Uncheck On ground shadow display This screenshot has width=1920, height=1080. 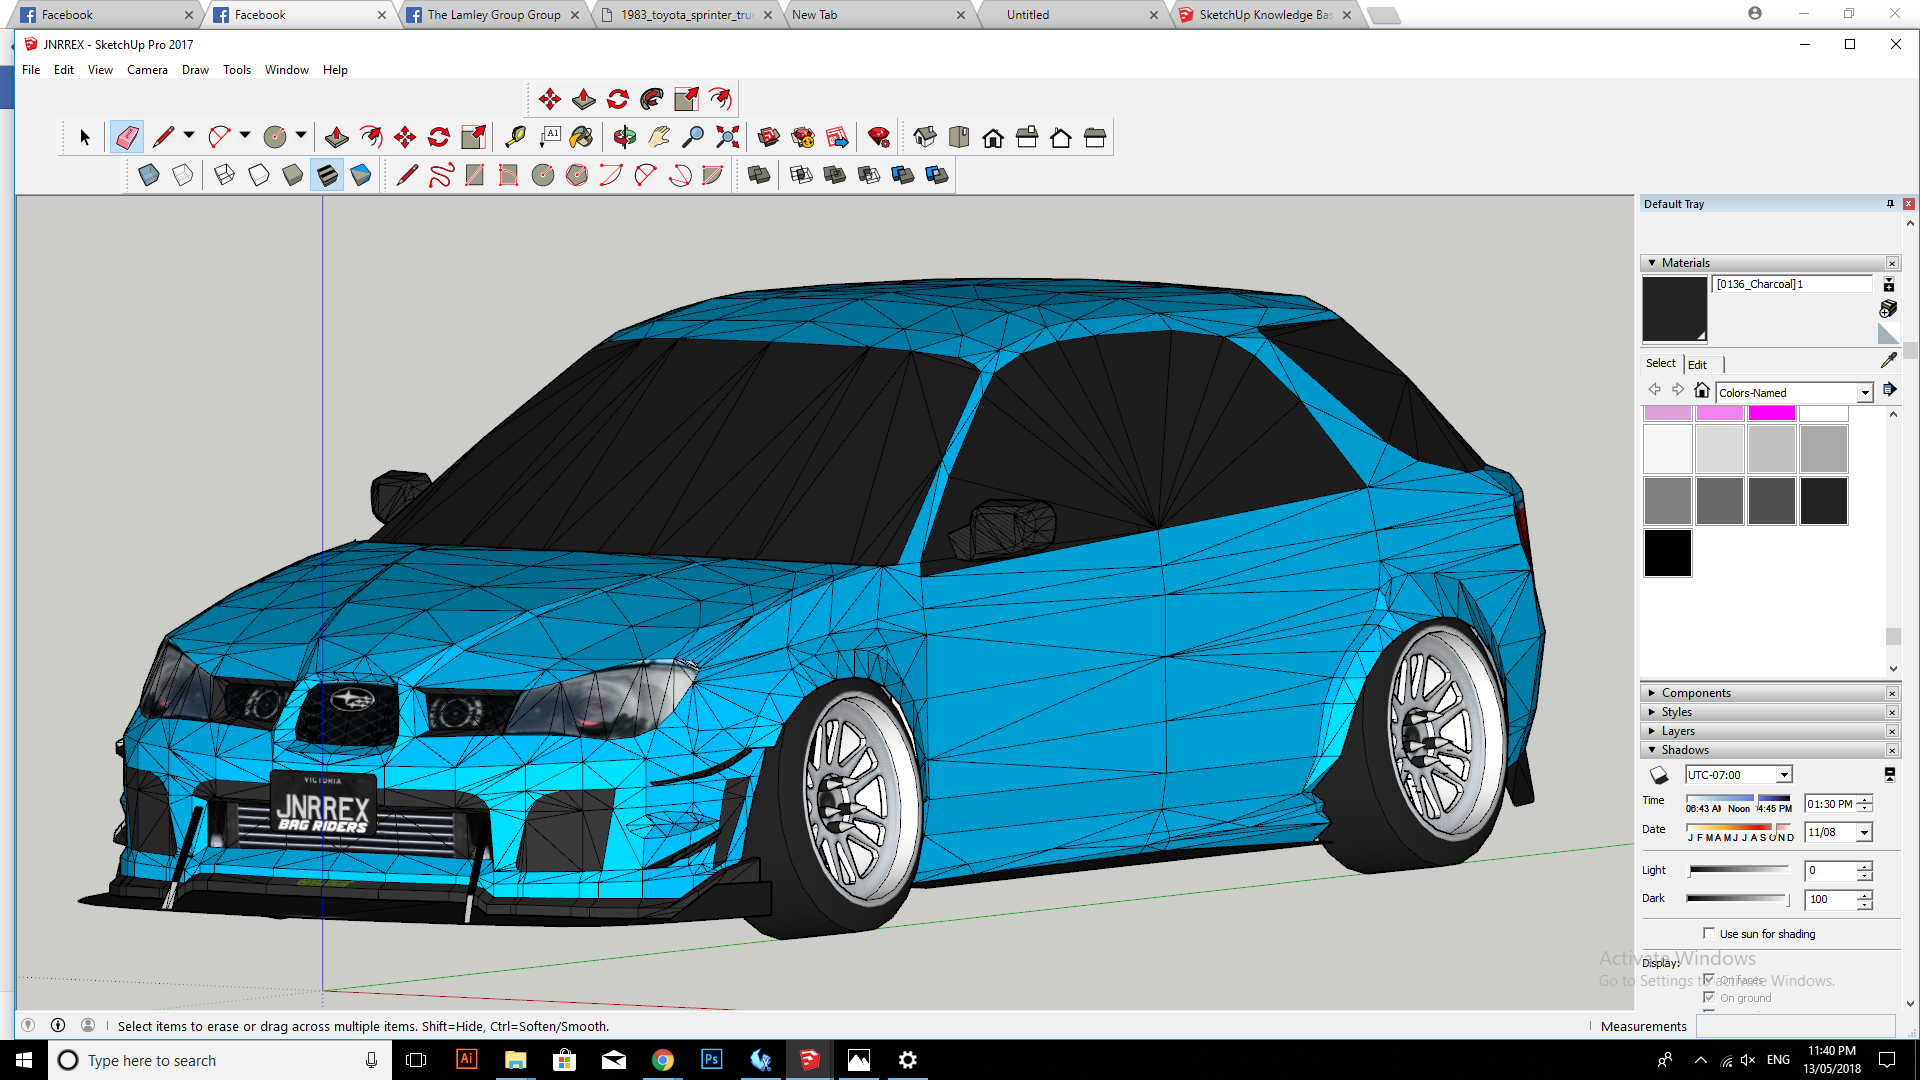tap(1710, 997)
